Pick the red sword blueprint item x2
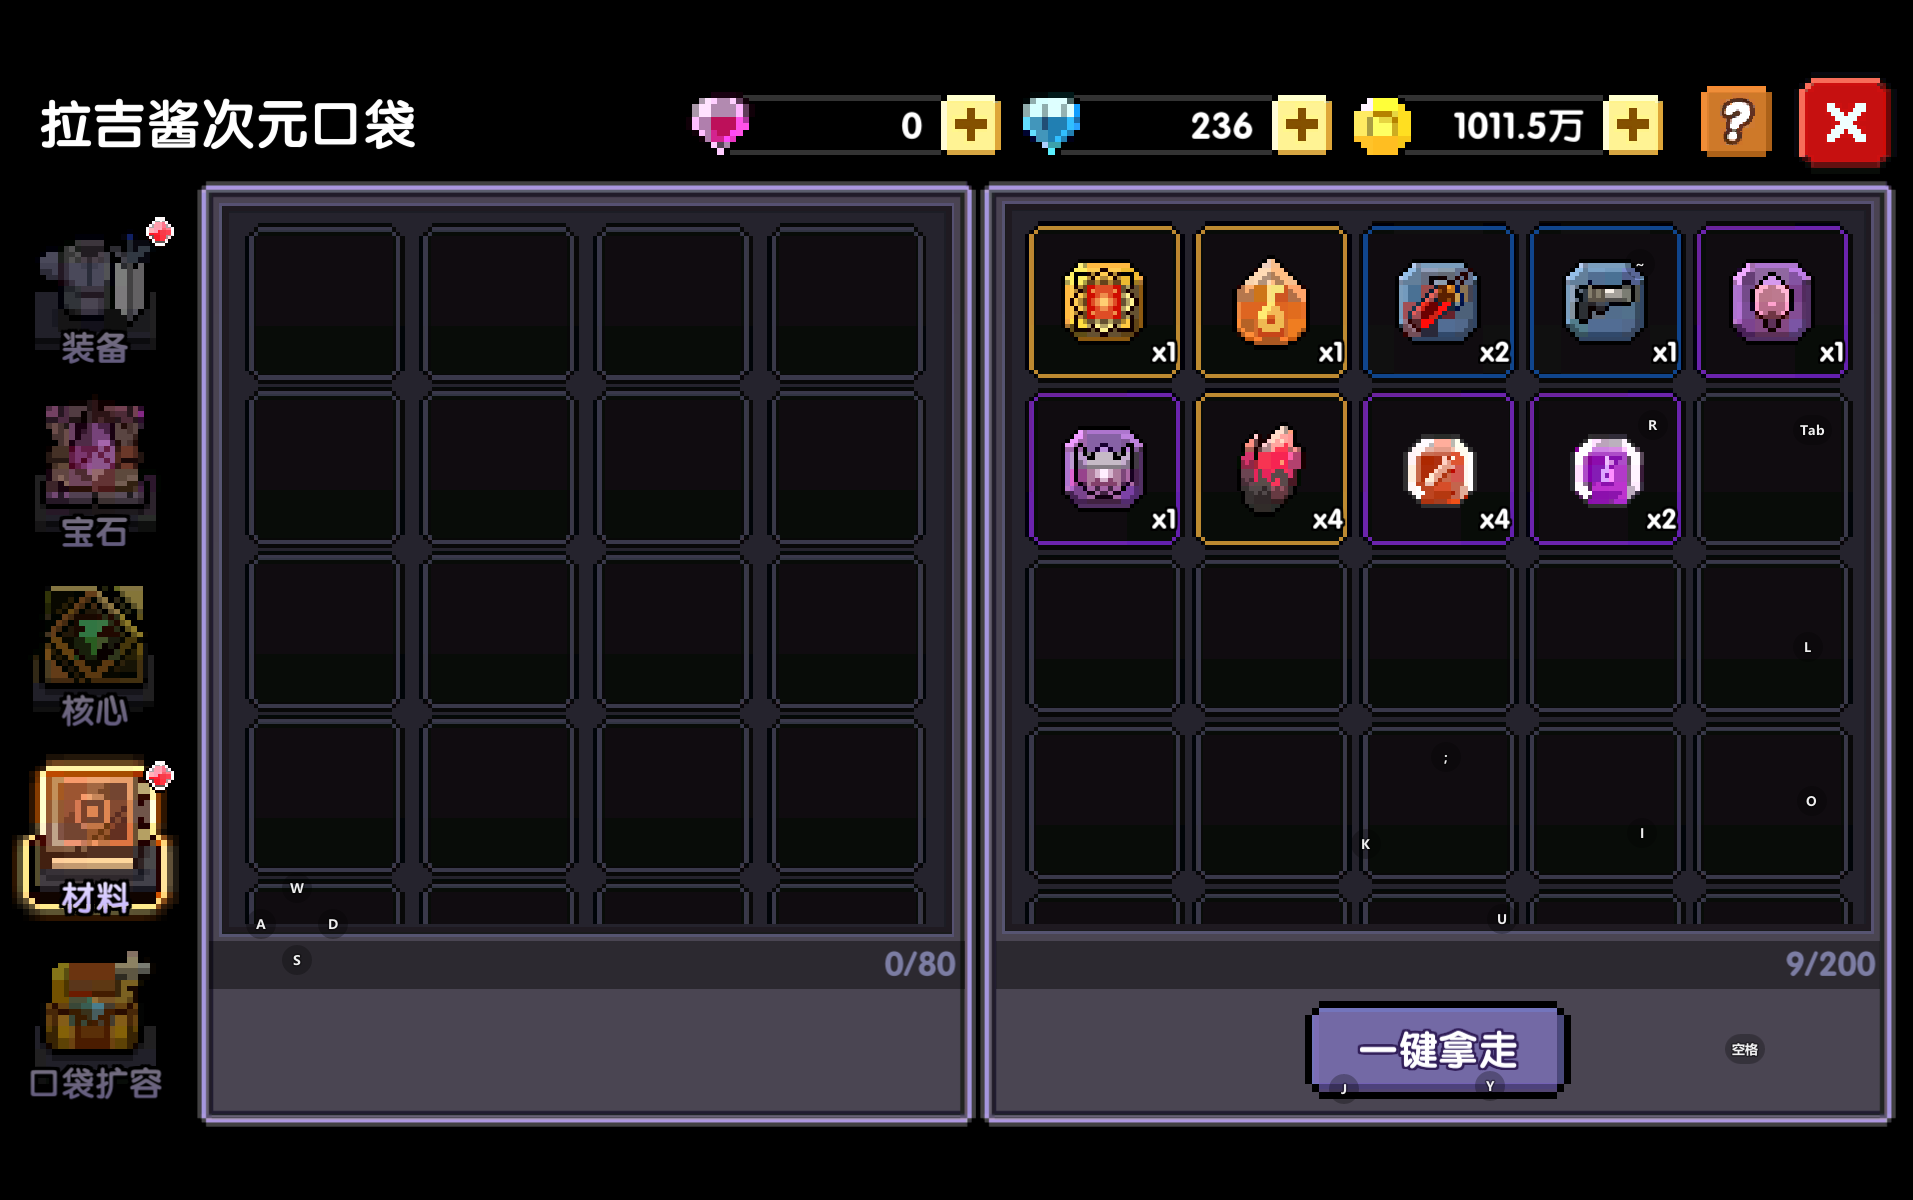This screenshot has height=1200, width=1913. 1438,301
